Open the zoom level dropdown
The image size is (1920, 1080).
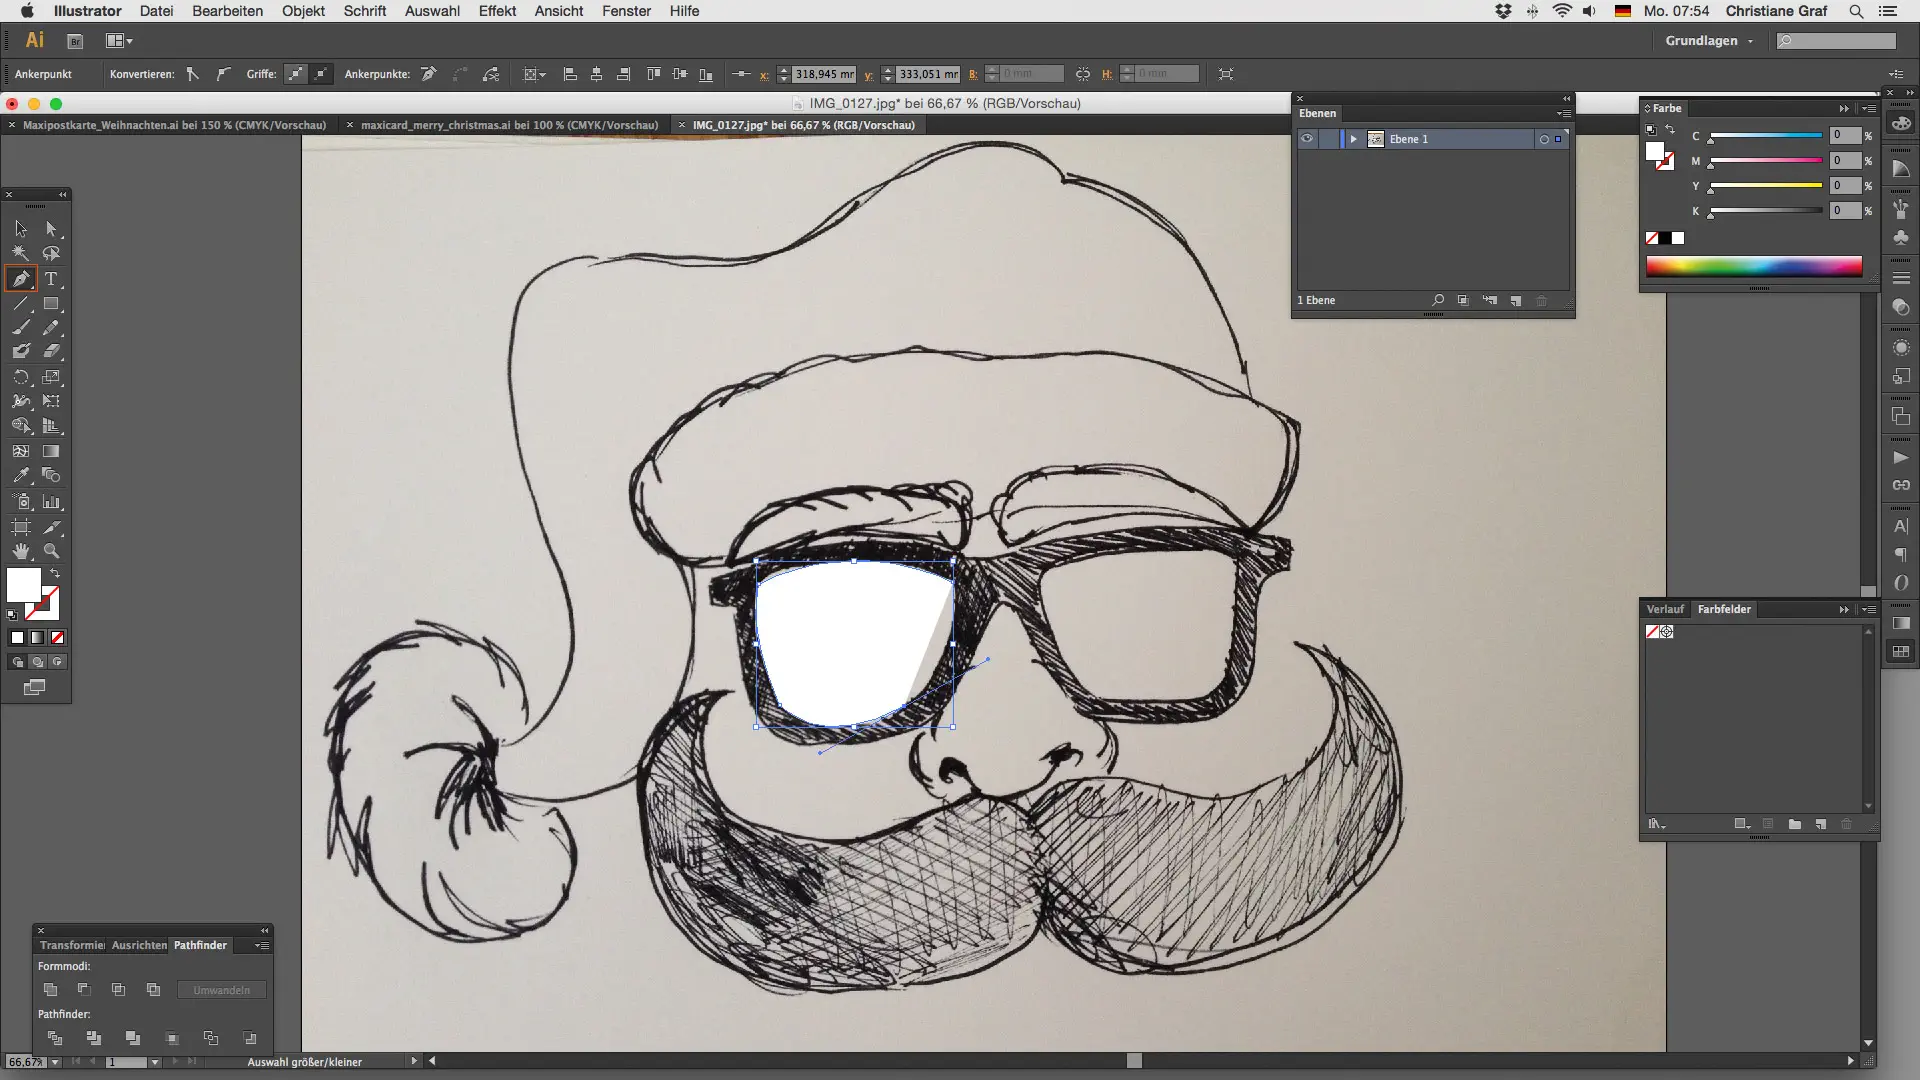55,1062
